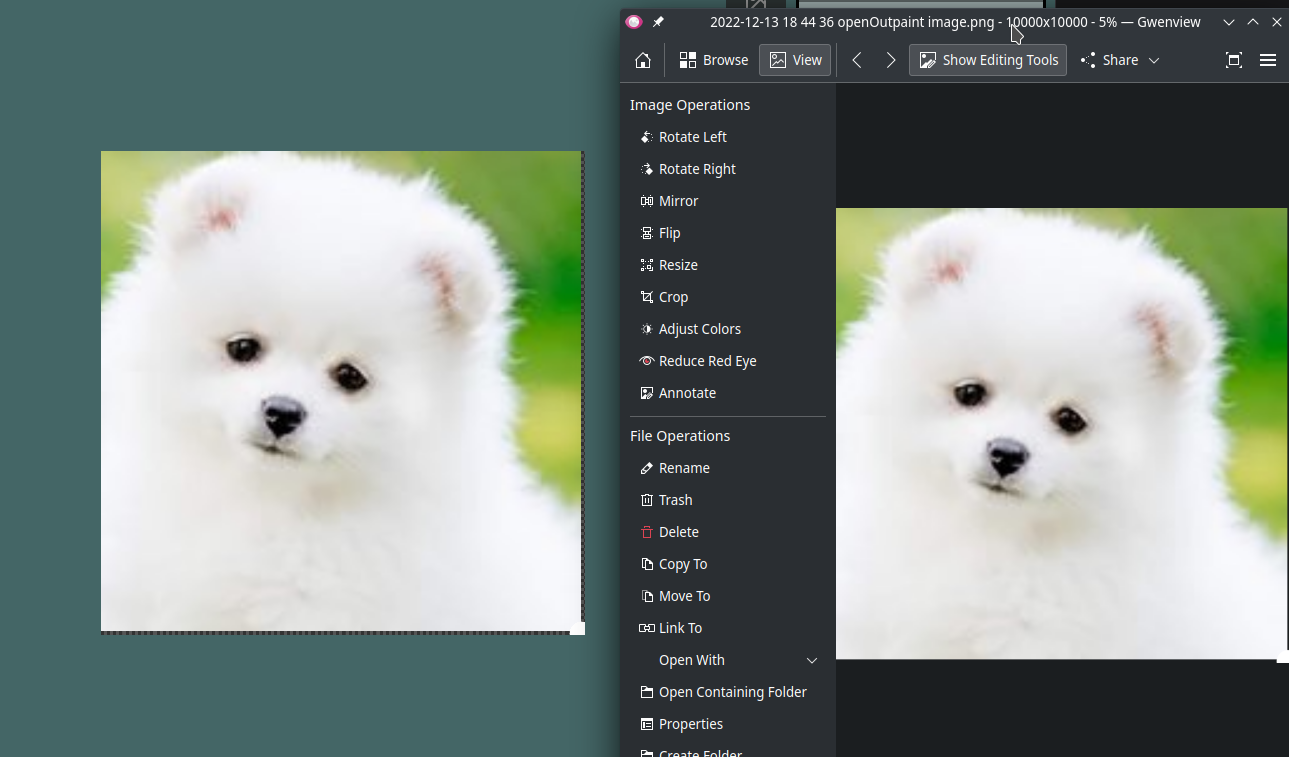Toggle the Show Editing Tools panel
Viewport: 1289px width, 757px height.
987,60
